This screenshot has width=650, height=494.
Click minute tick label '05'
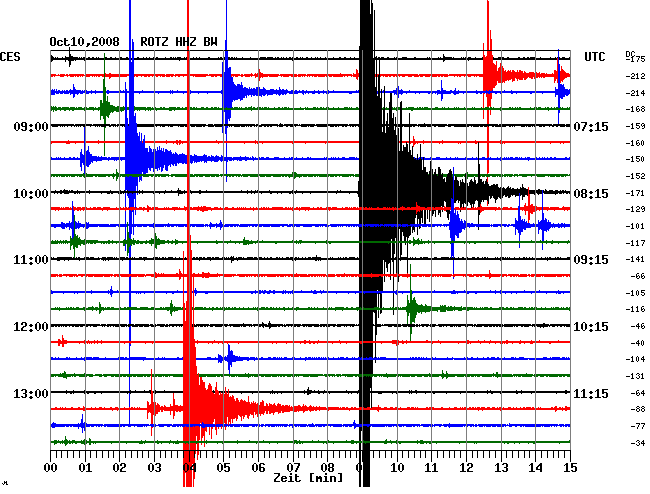(x=223, y=468)
